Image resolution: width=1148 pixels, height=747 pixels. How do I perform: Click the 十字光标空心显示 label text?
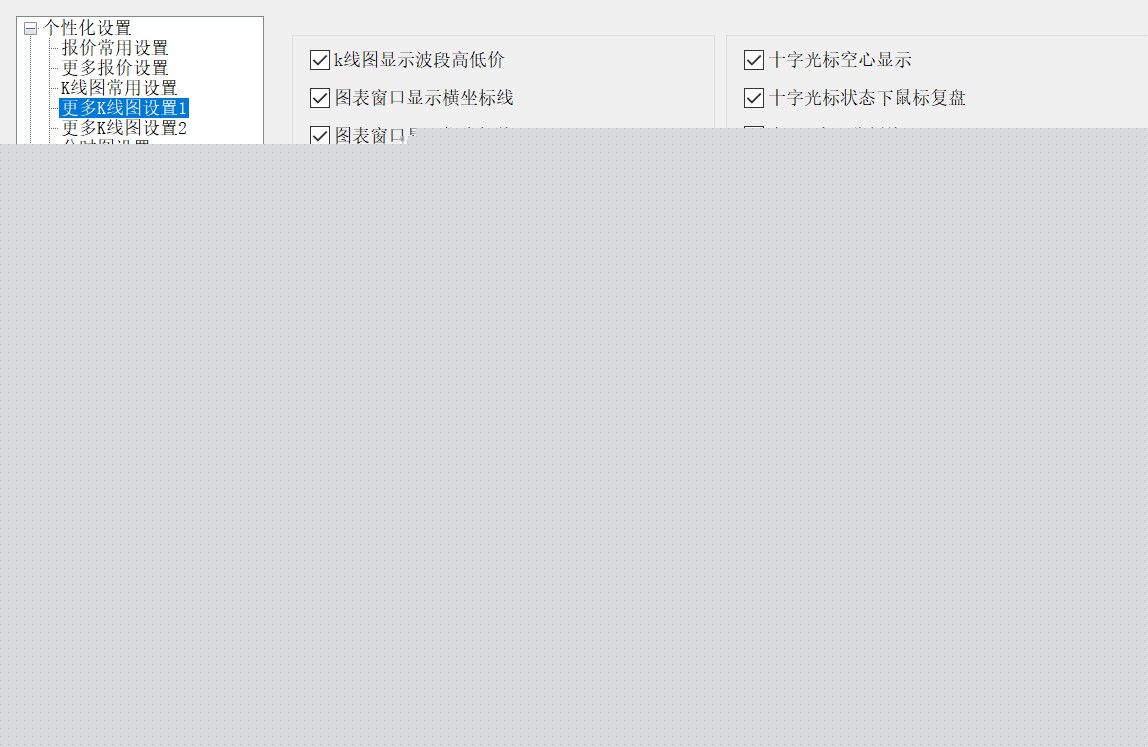840,60
